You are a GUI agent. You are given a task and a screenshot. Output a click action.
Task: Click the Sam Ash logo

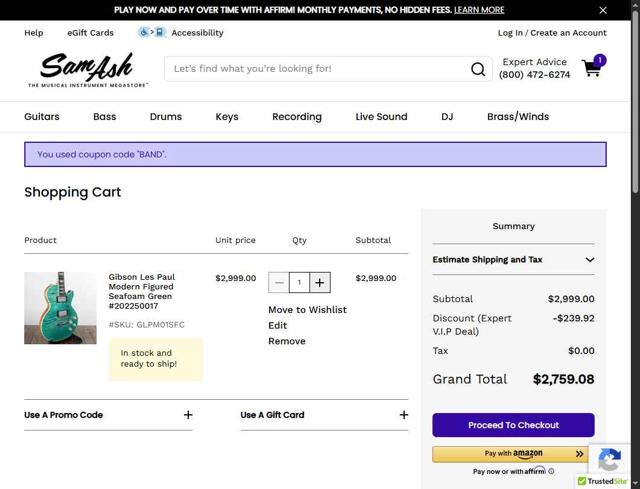87,69
